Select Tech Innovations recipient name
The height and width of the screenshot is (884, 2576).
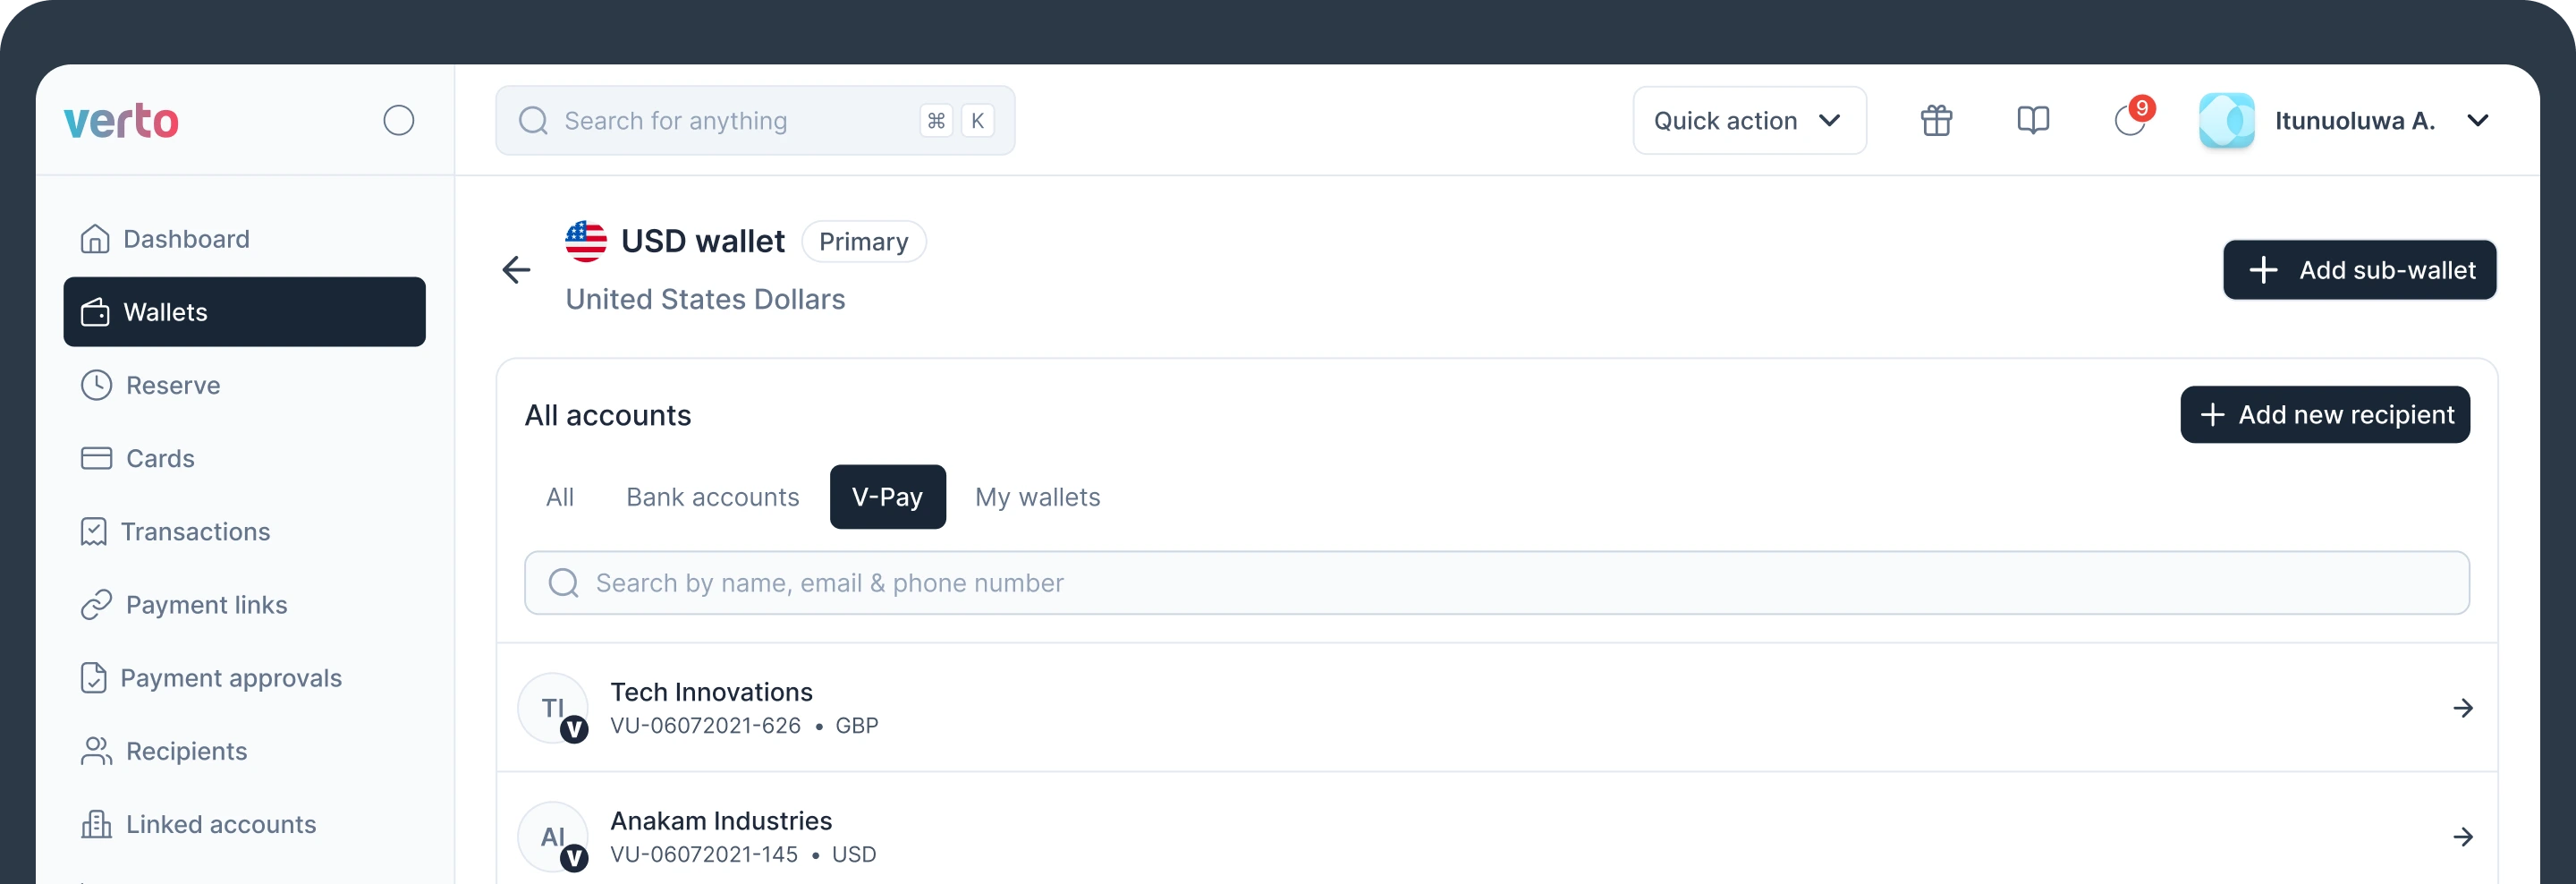pos(712,692)
